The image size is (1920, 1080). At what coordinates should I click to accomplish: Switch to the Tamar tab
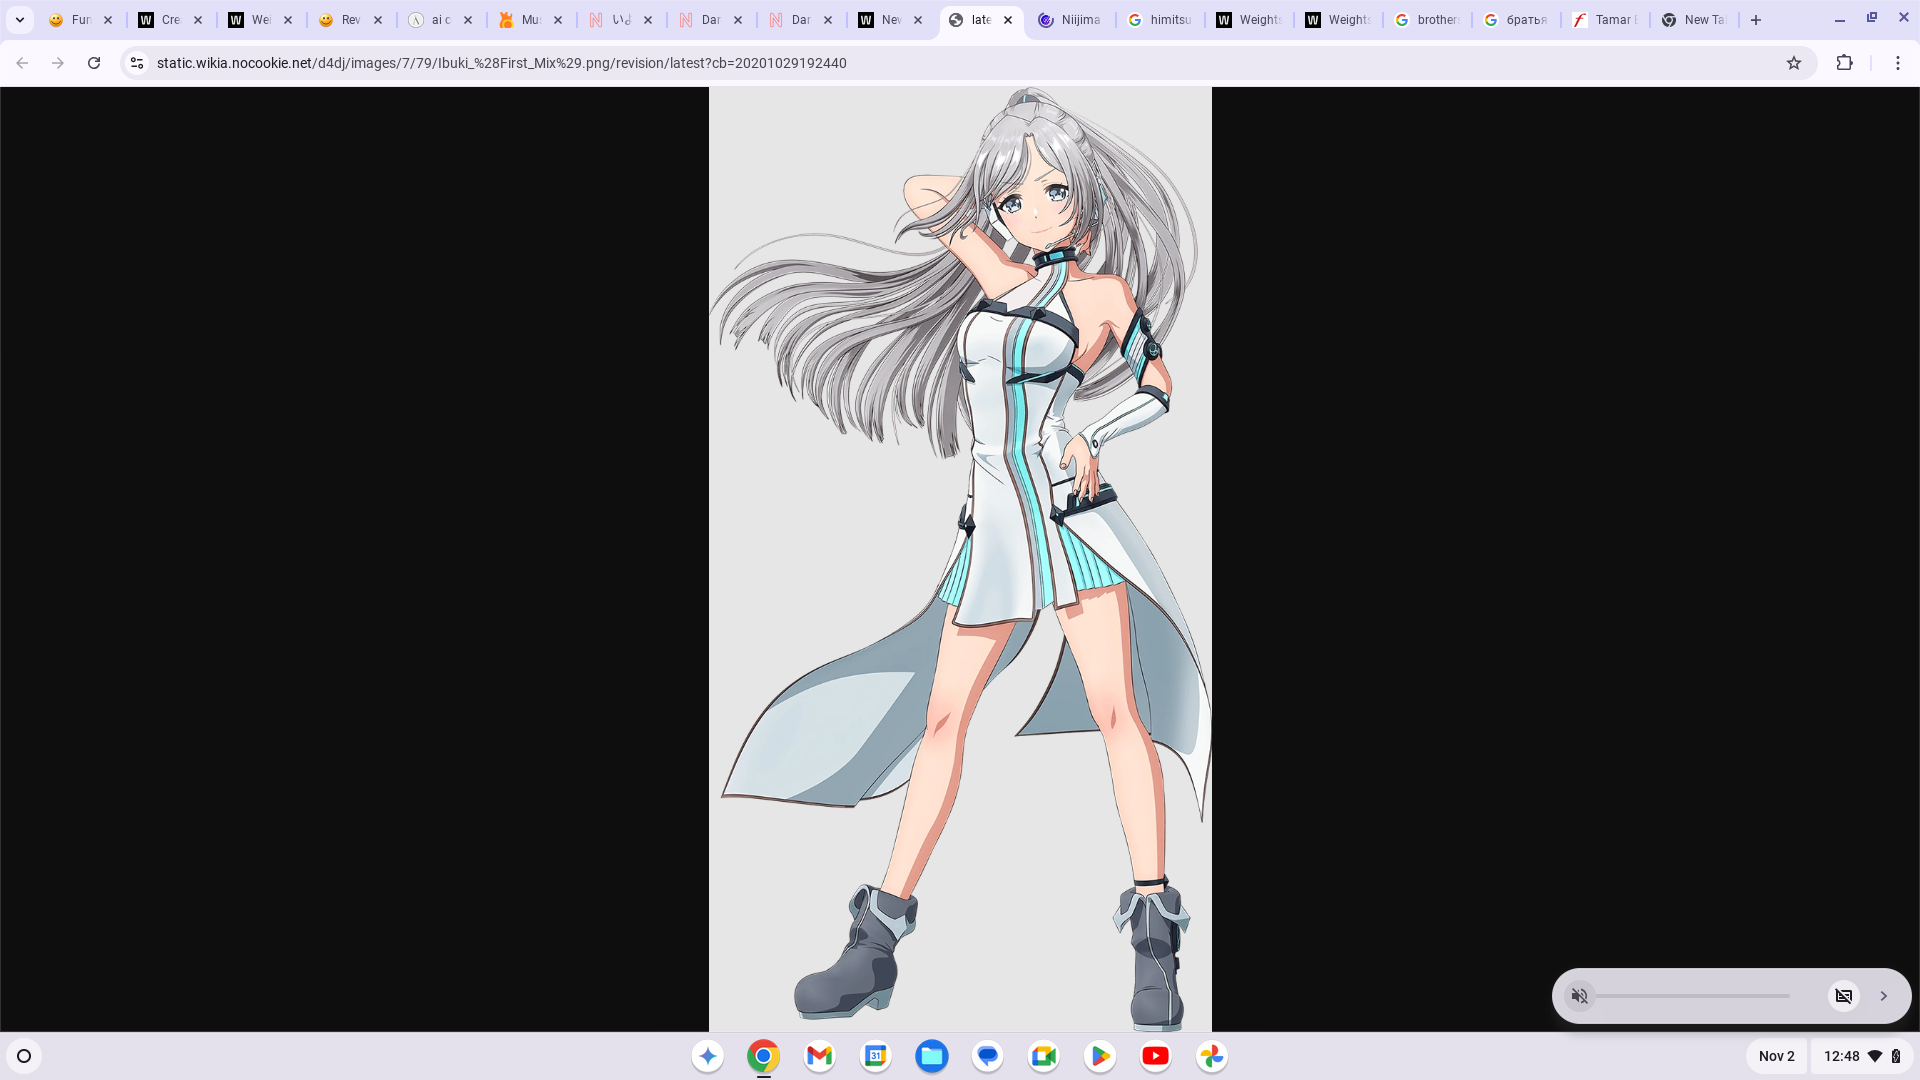point(1605,20)
